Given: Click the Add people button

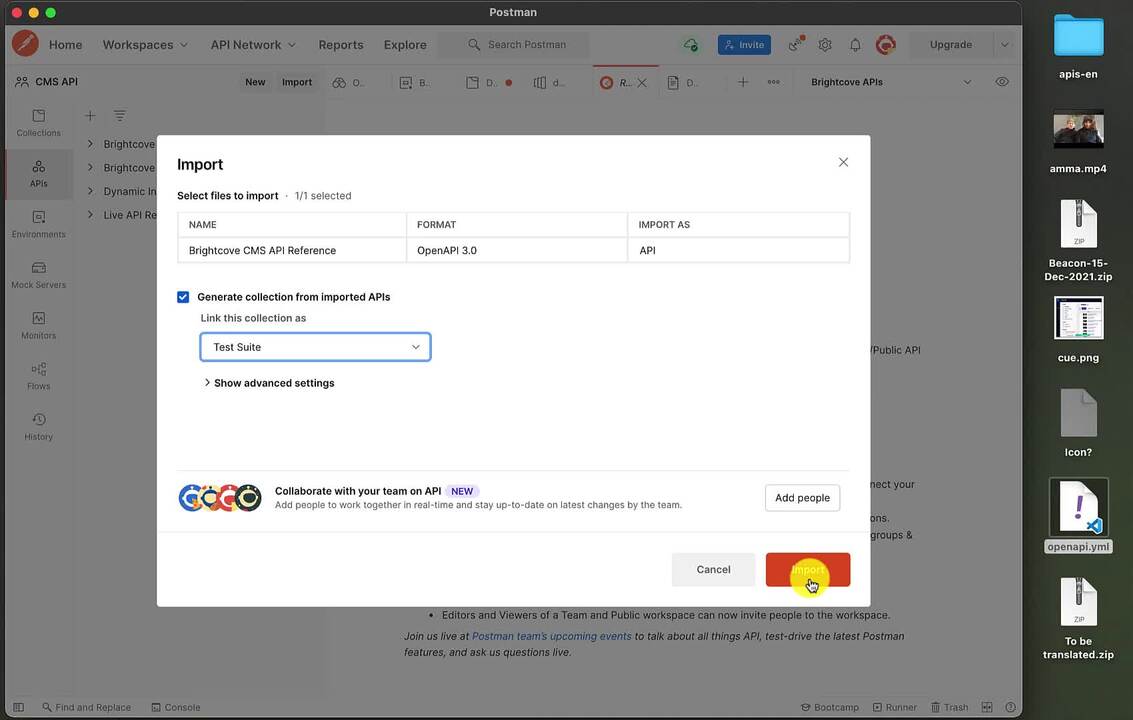Looking at the screenshot, I should pos(802,498).
